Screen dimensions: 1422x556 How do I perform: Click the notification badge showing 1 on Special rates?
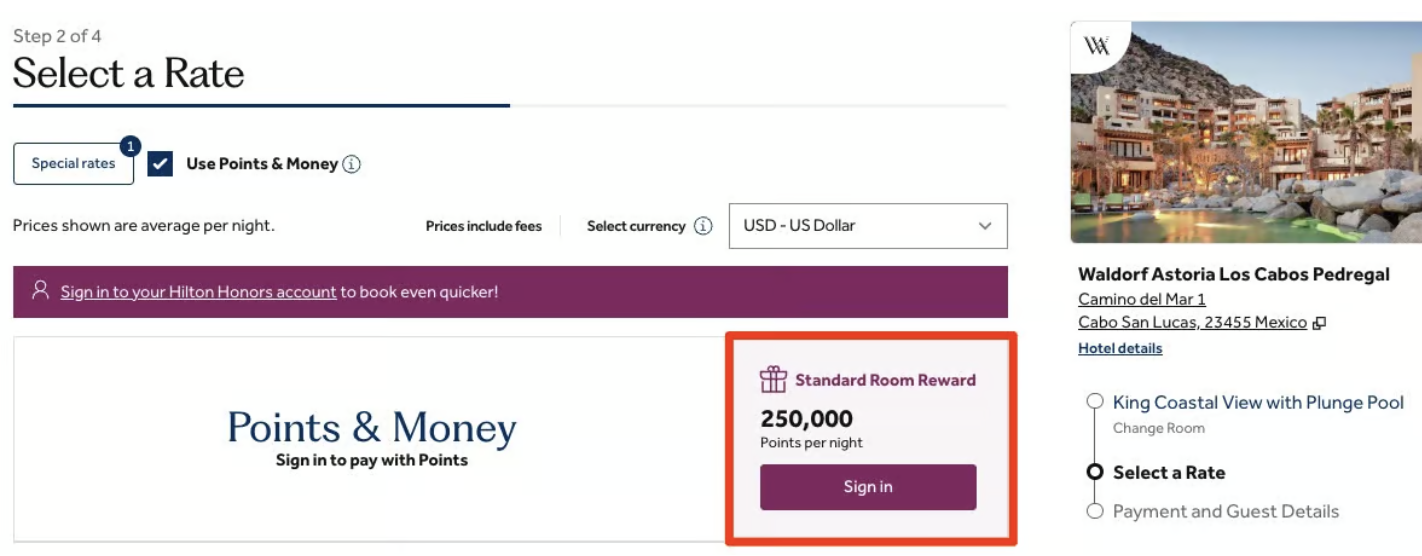129,147
